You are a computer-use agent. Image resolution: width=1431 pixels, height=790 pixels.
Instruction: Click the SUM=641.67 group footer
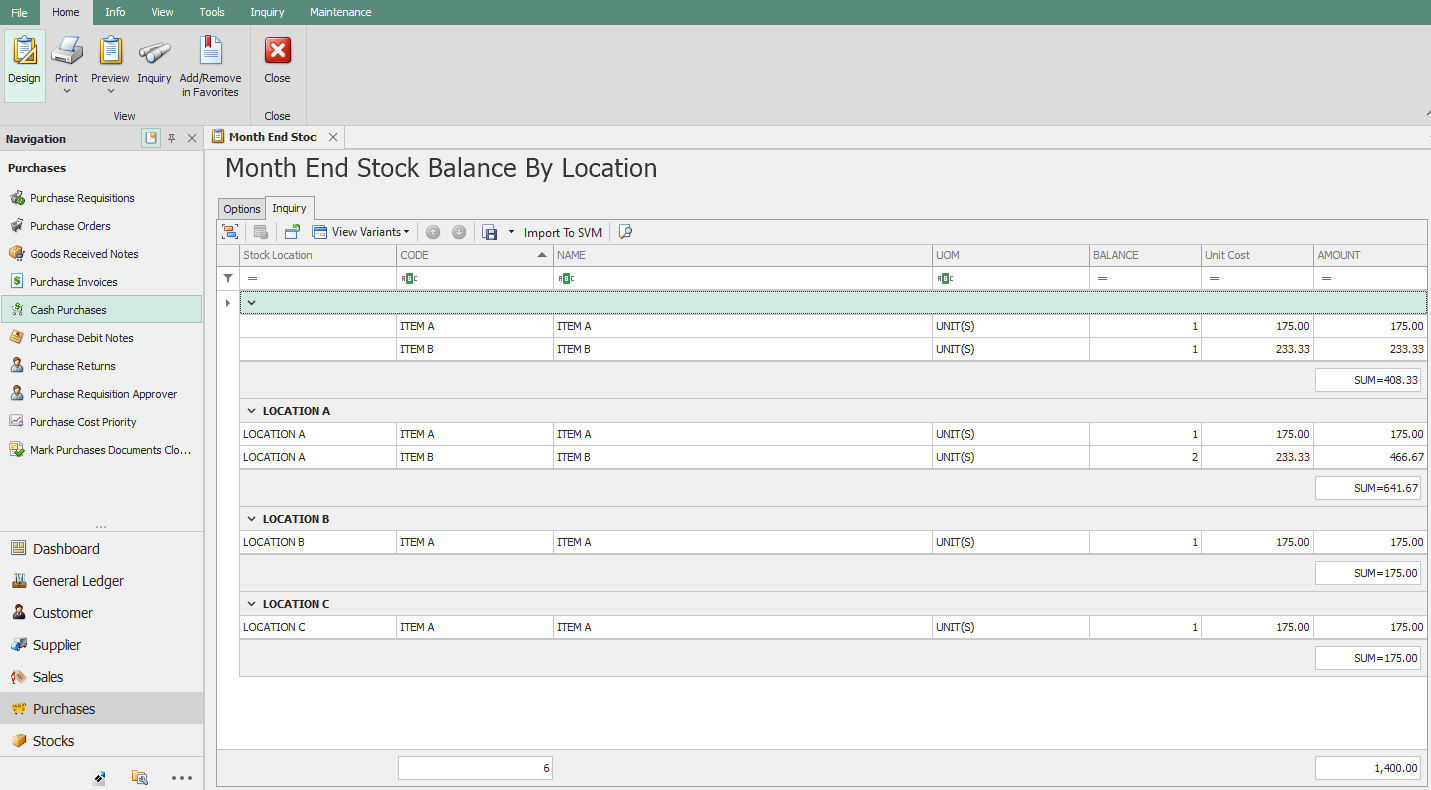click(1368, 488)
